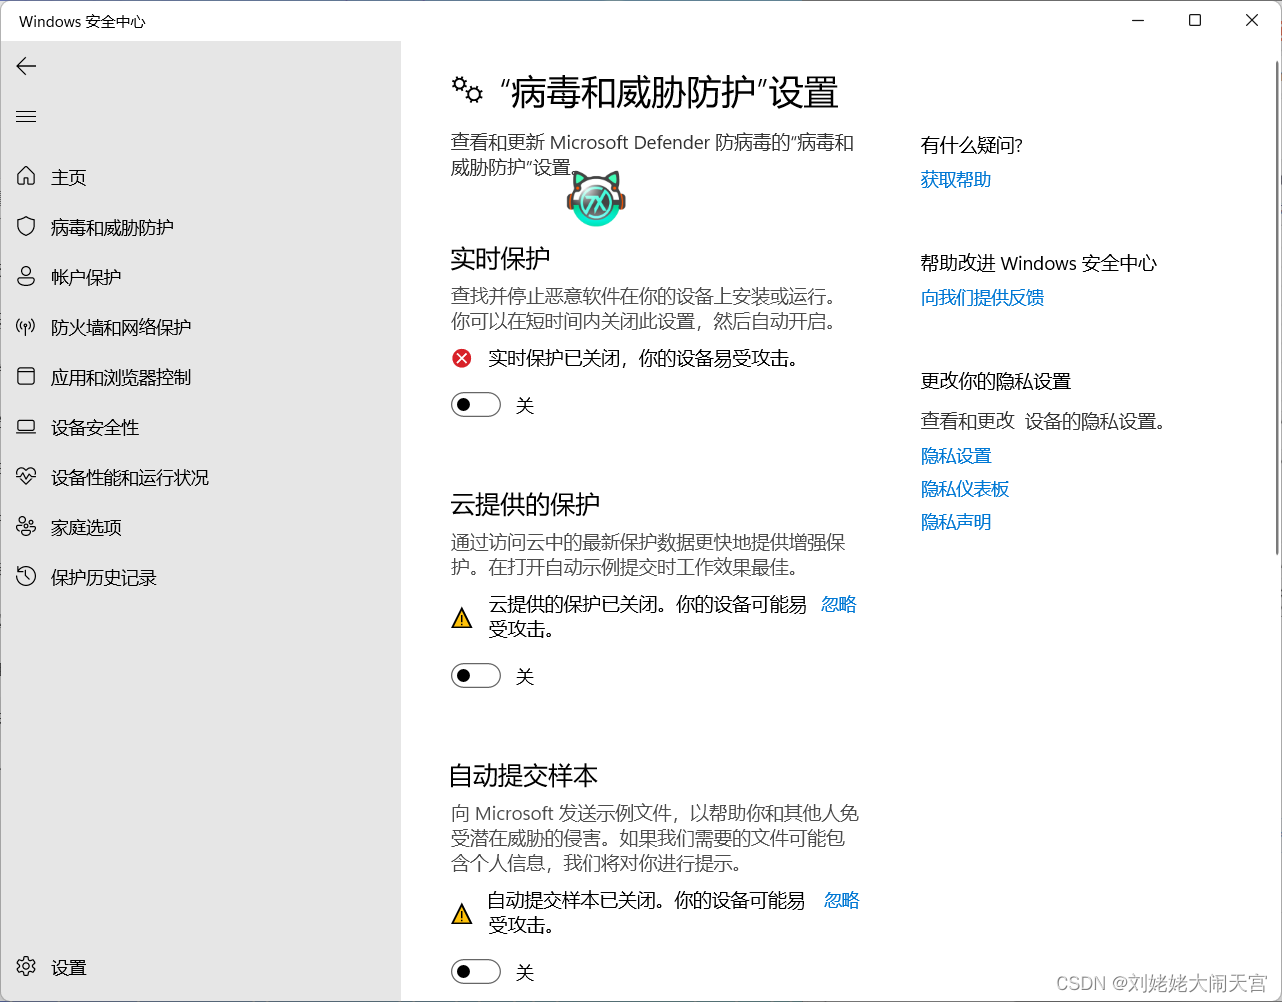This screenshot has height=1002, width=1282.
Task: Click the window icon for 应用和浏览器控制
Action: point(26,377)
